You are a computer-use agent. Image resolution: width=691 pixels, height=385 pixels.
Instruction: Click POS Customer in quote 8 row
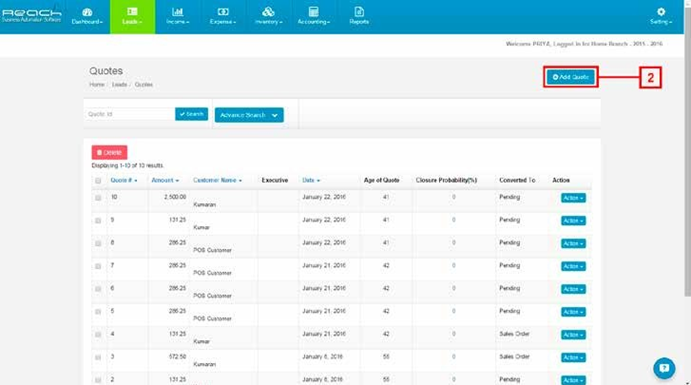click(212, 250)
